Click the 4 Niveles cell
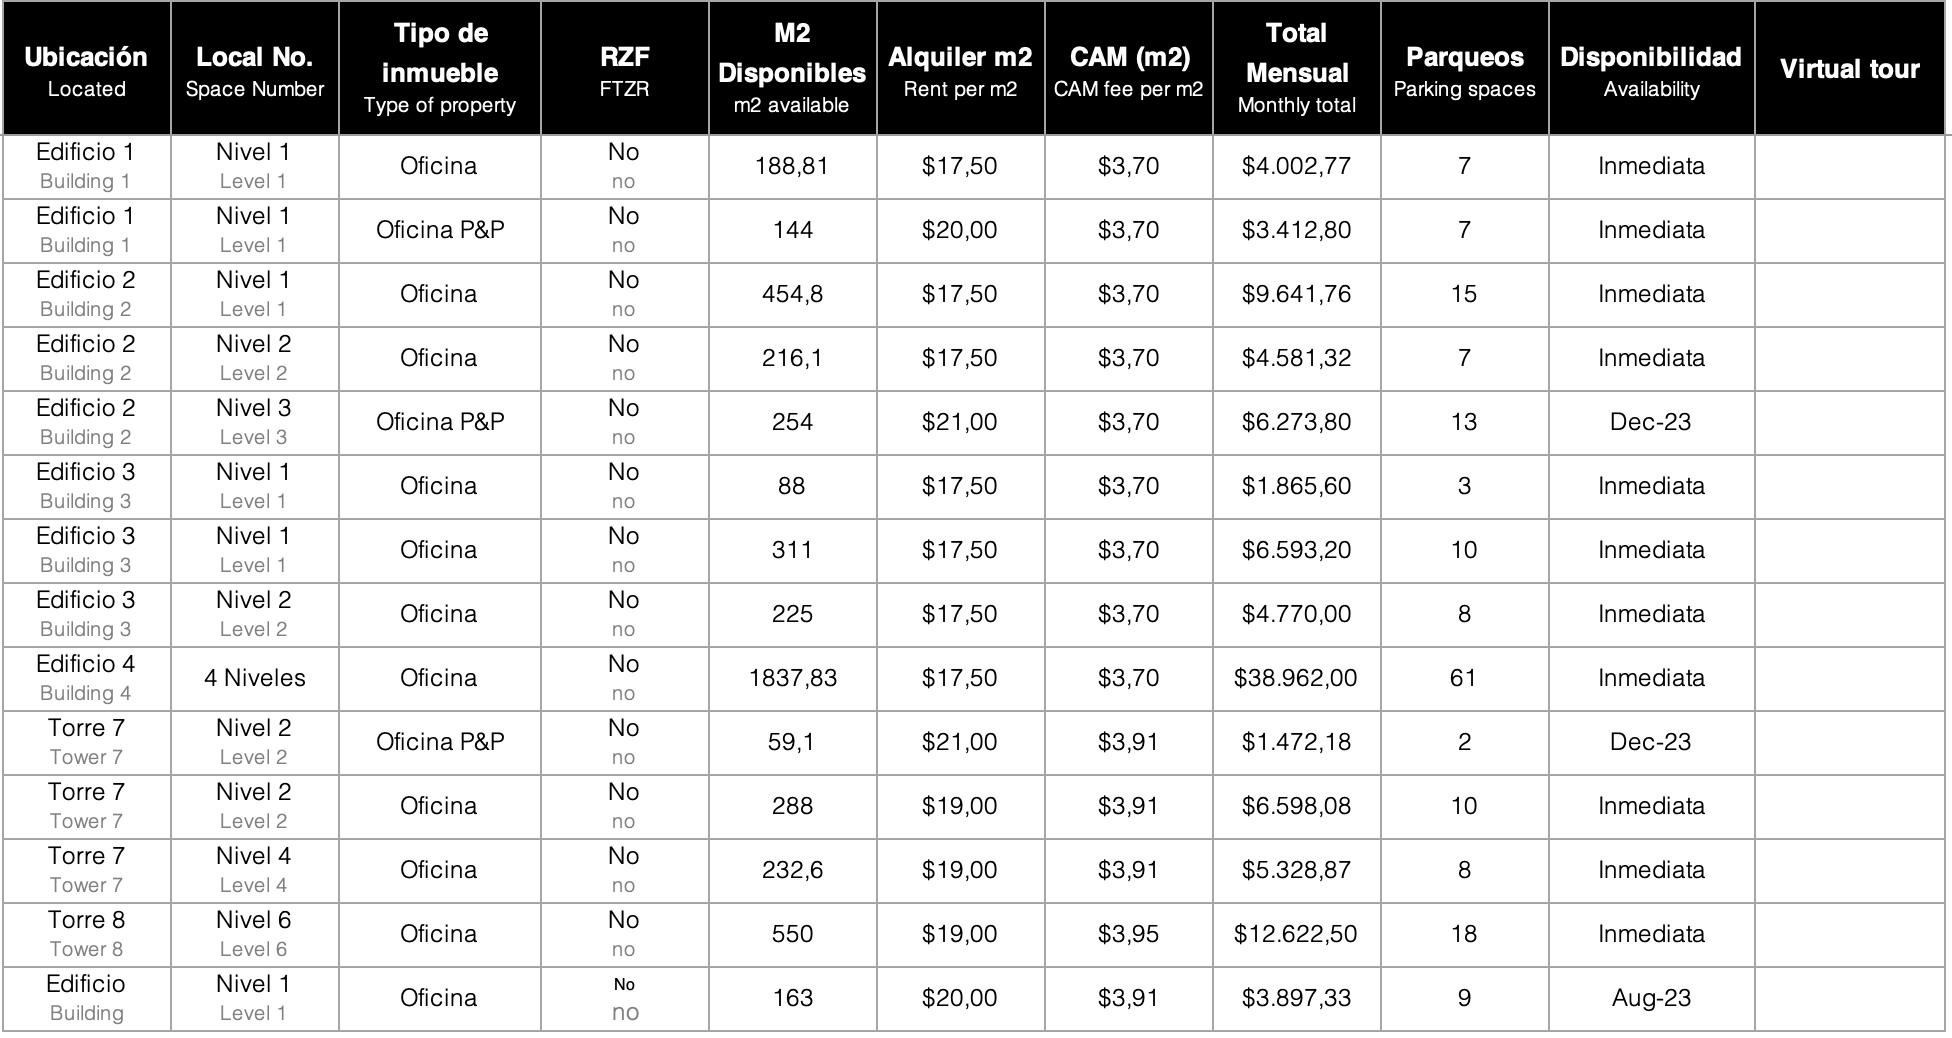This screenshot has width=1952, height=1038. [x=254, y=679]
